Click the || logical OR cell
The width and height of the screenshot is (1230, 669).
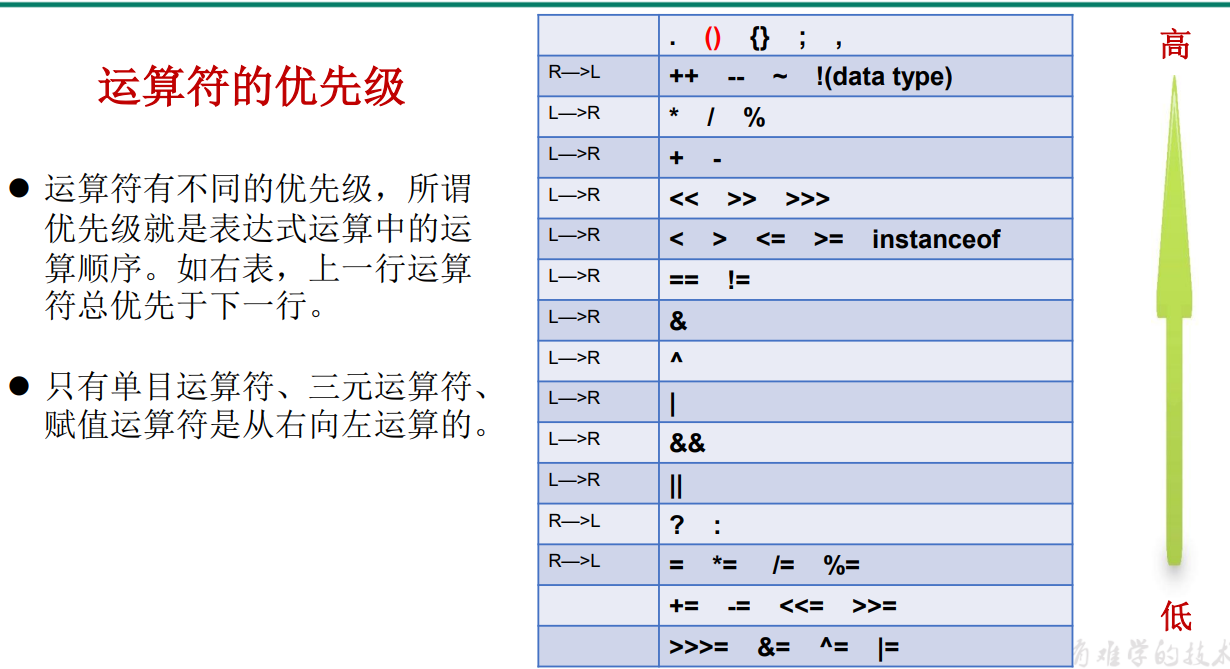[866, 484]
